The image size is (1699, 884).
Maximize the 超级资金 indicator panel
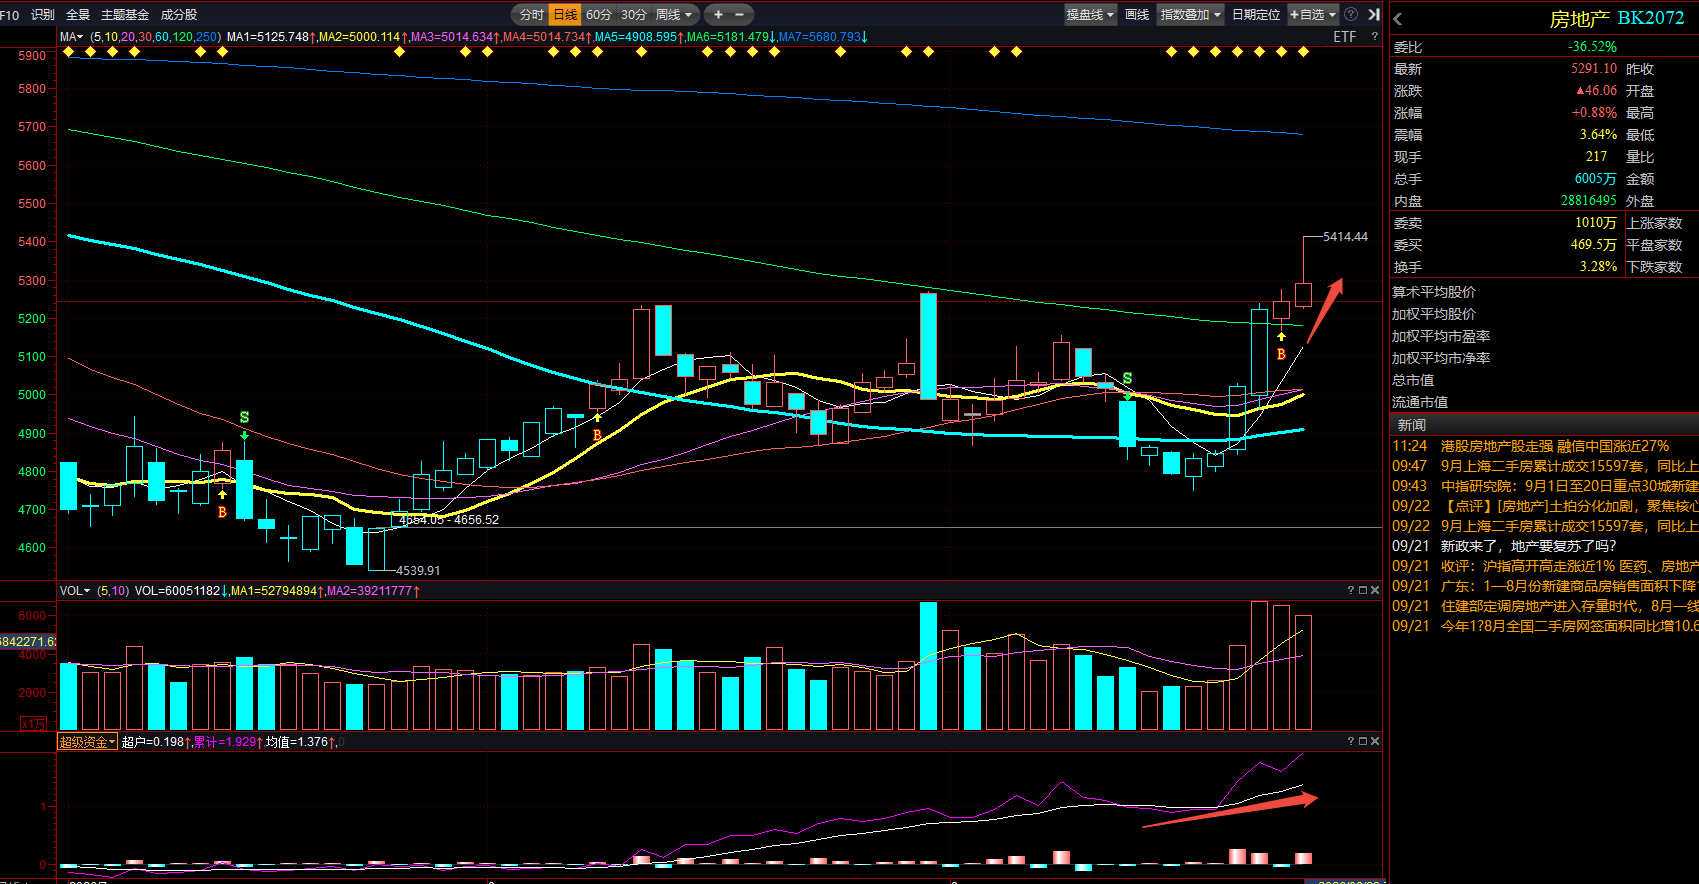[x=1362, y=741]
